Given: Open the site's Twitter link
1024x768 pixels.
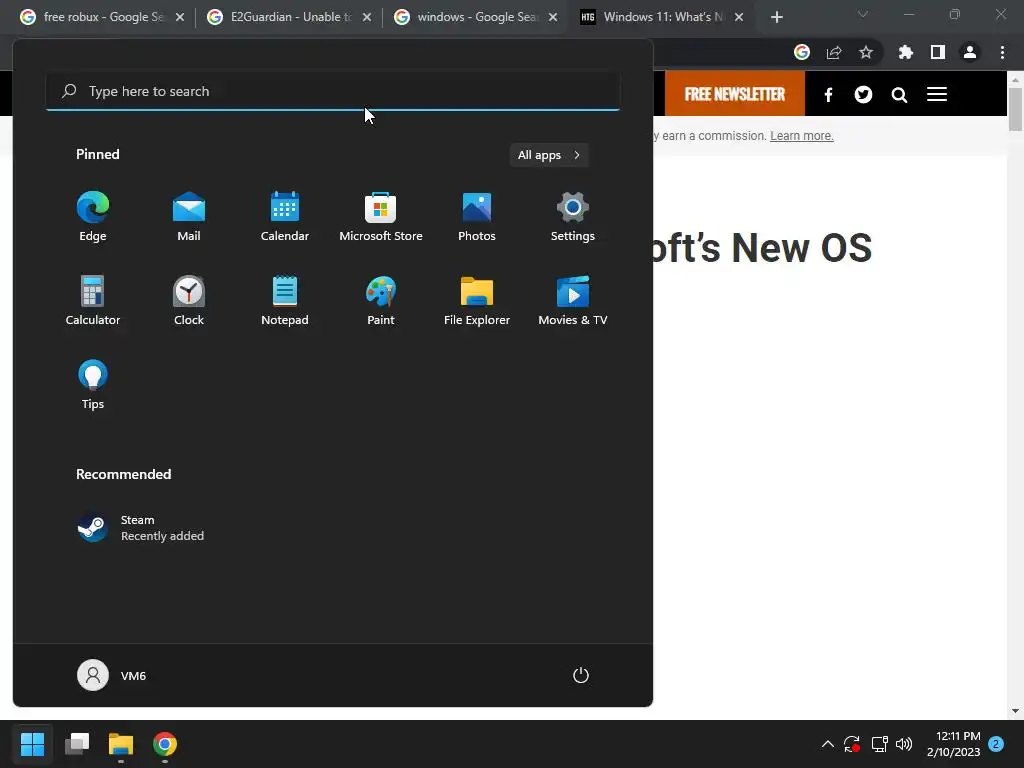Looking at the screenshot, I should point(863,95).
